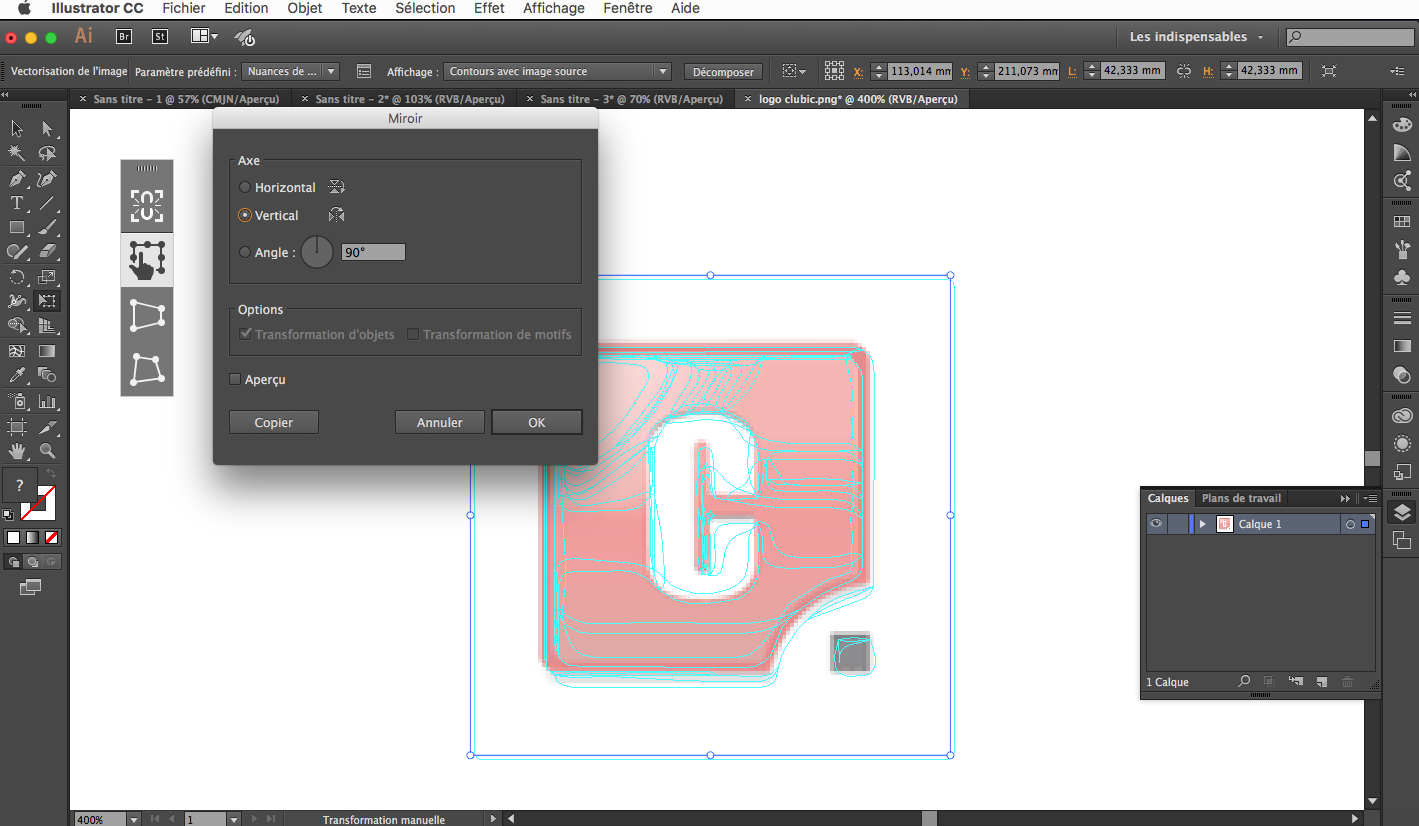Switch to Sans titre - 3 document tab
1419x826 pixels.
click(x=630, y=99)
